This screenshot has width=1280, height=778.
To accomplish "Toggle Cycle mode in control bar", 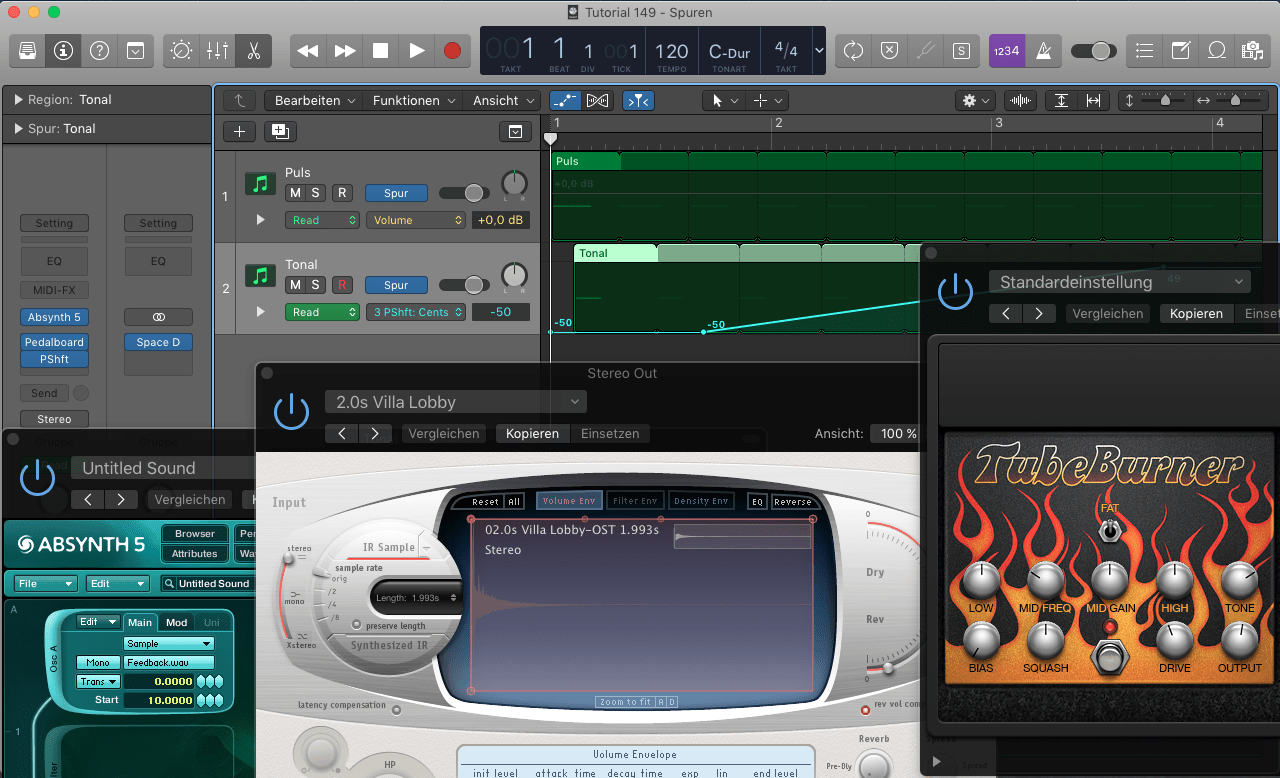I will pos(853,50).
